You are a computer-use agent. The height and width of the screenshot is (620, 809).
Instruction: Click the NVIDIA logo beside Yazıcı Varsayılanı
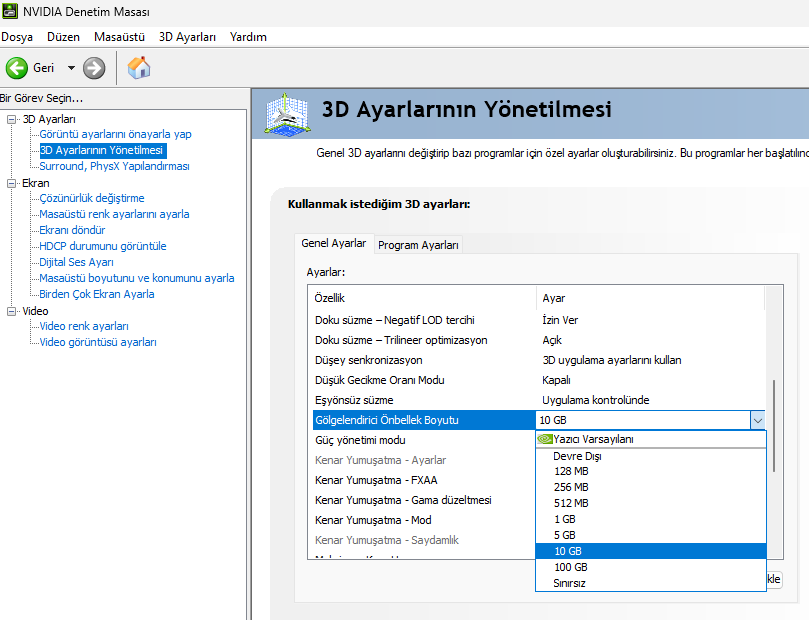(x=545, y=439)
